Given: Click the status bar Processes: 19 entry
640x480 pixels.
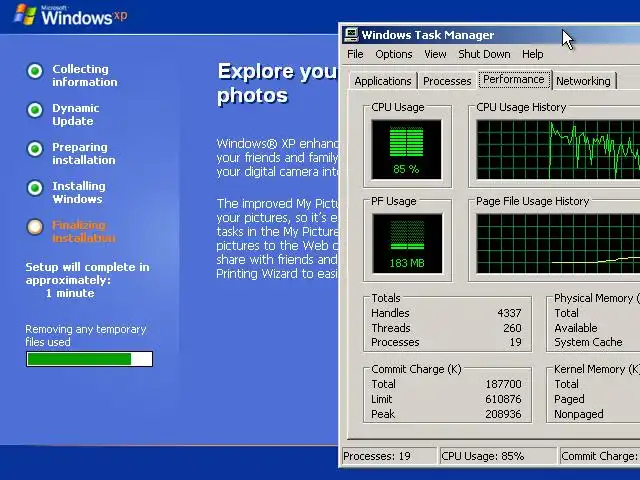Looking at the screenshot, I should tap(389, 456).
